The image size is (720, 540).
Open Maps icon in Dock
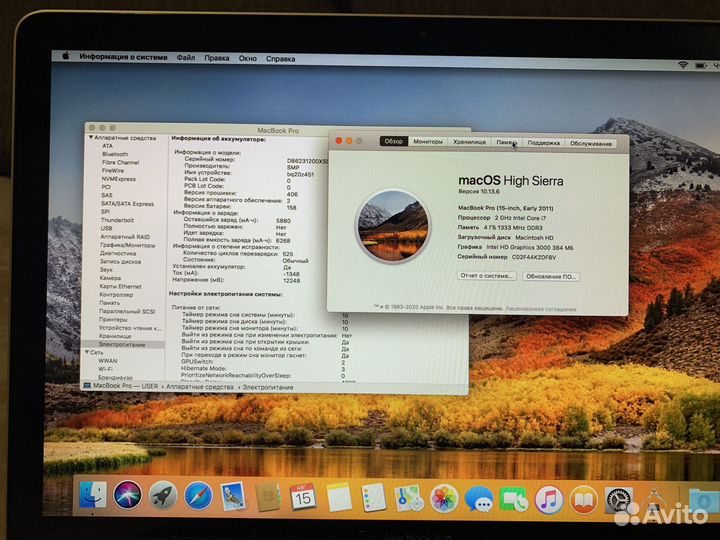pyautogui.click(x=408, y=498)
